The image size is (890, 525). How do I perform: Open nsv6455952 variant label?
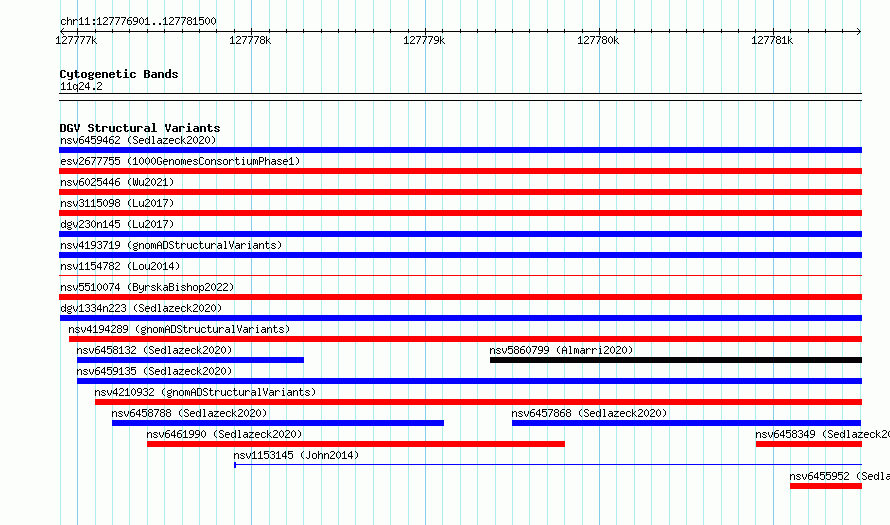coord(839,476)
